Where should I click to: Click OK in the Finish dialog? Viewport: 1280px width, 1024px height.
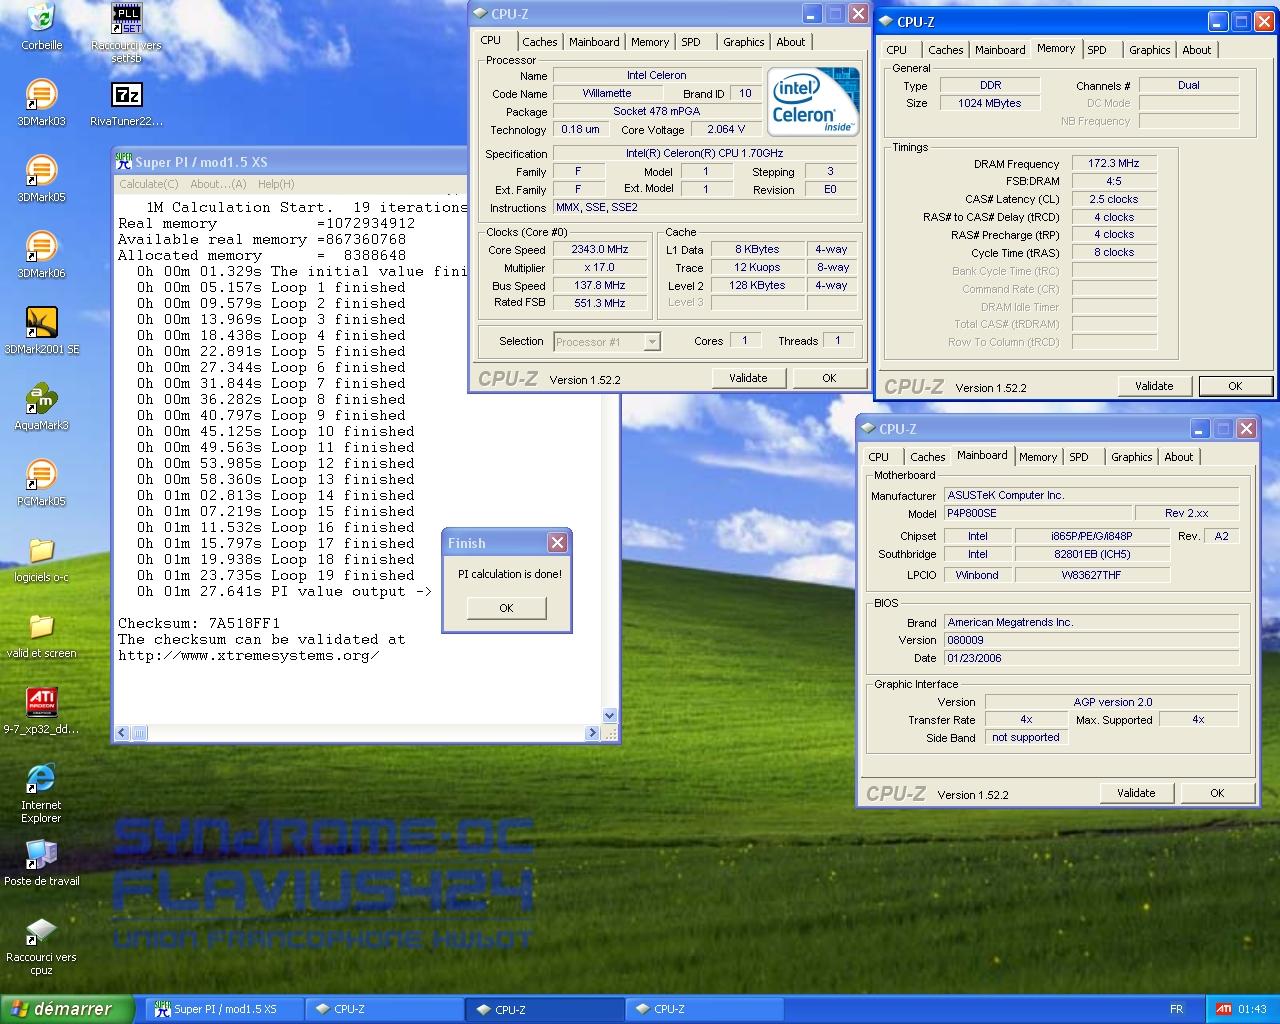tap(506, 608)
